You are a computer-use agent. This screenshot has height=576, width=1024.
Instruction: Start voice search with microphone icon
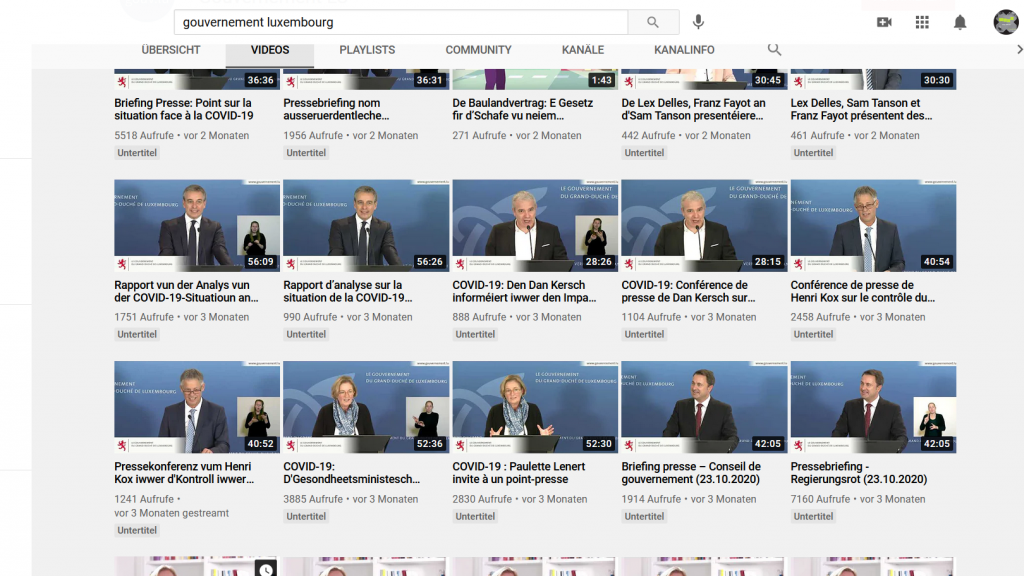(698, 22)
